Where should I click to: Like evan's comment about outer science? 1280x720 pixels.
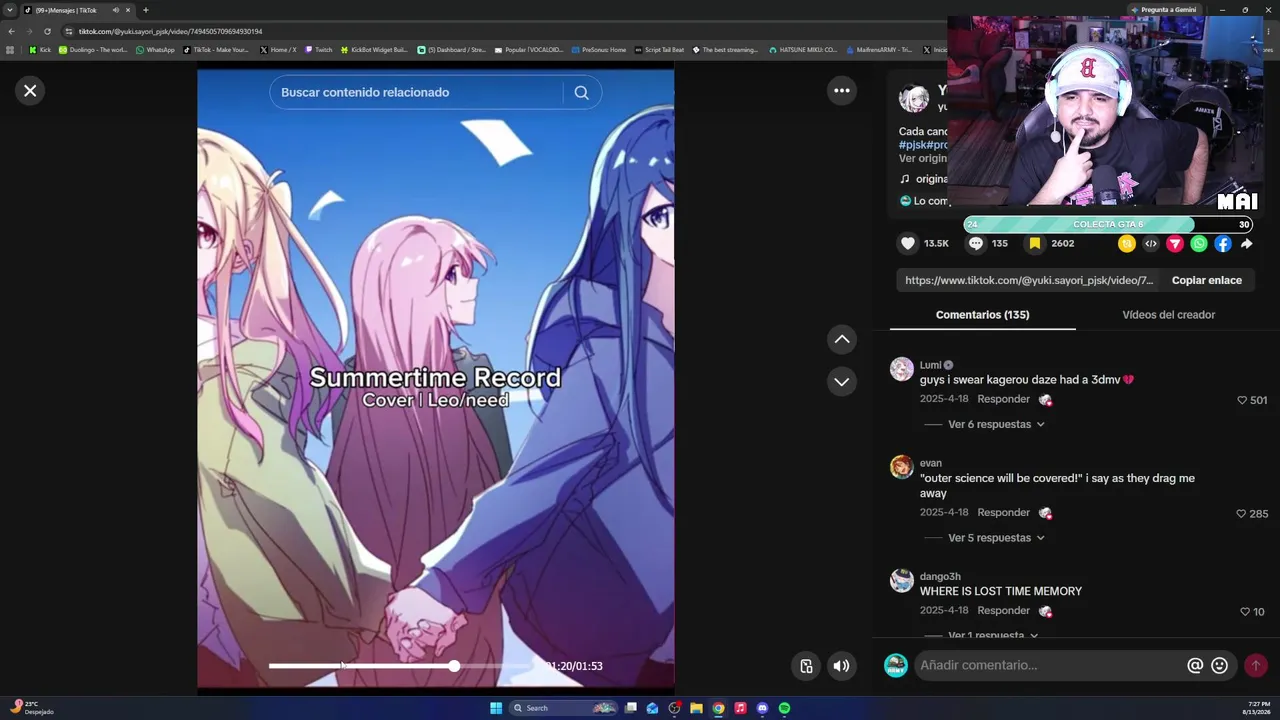[x=1242, y=514]
